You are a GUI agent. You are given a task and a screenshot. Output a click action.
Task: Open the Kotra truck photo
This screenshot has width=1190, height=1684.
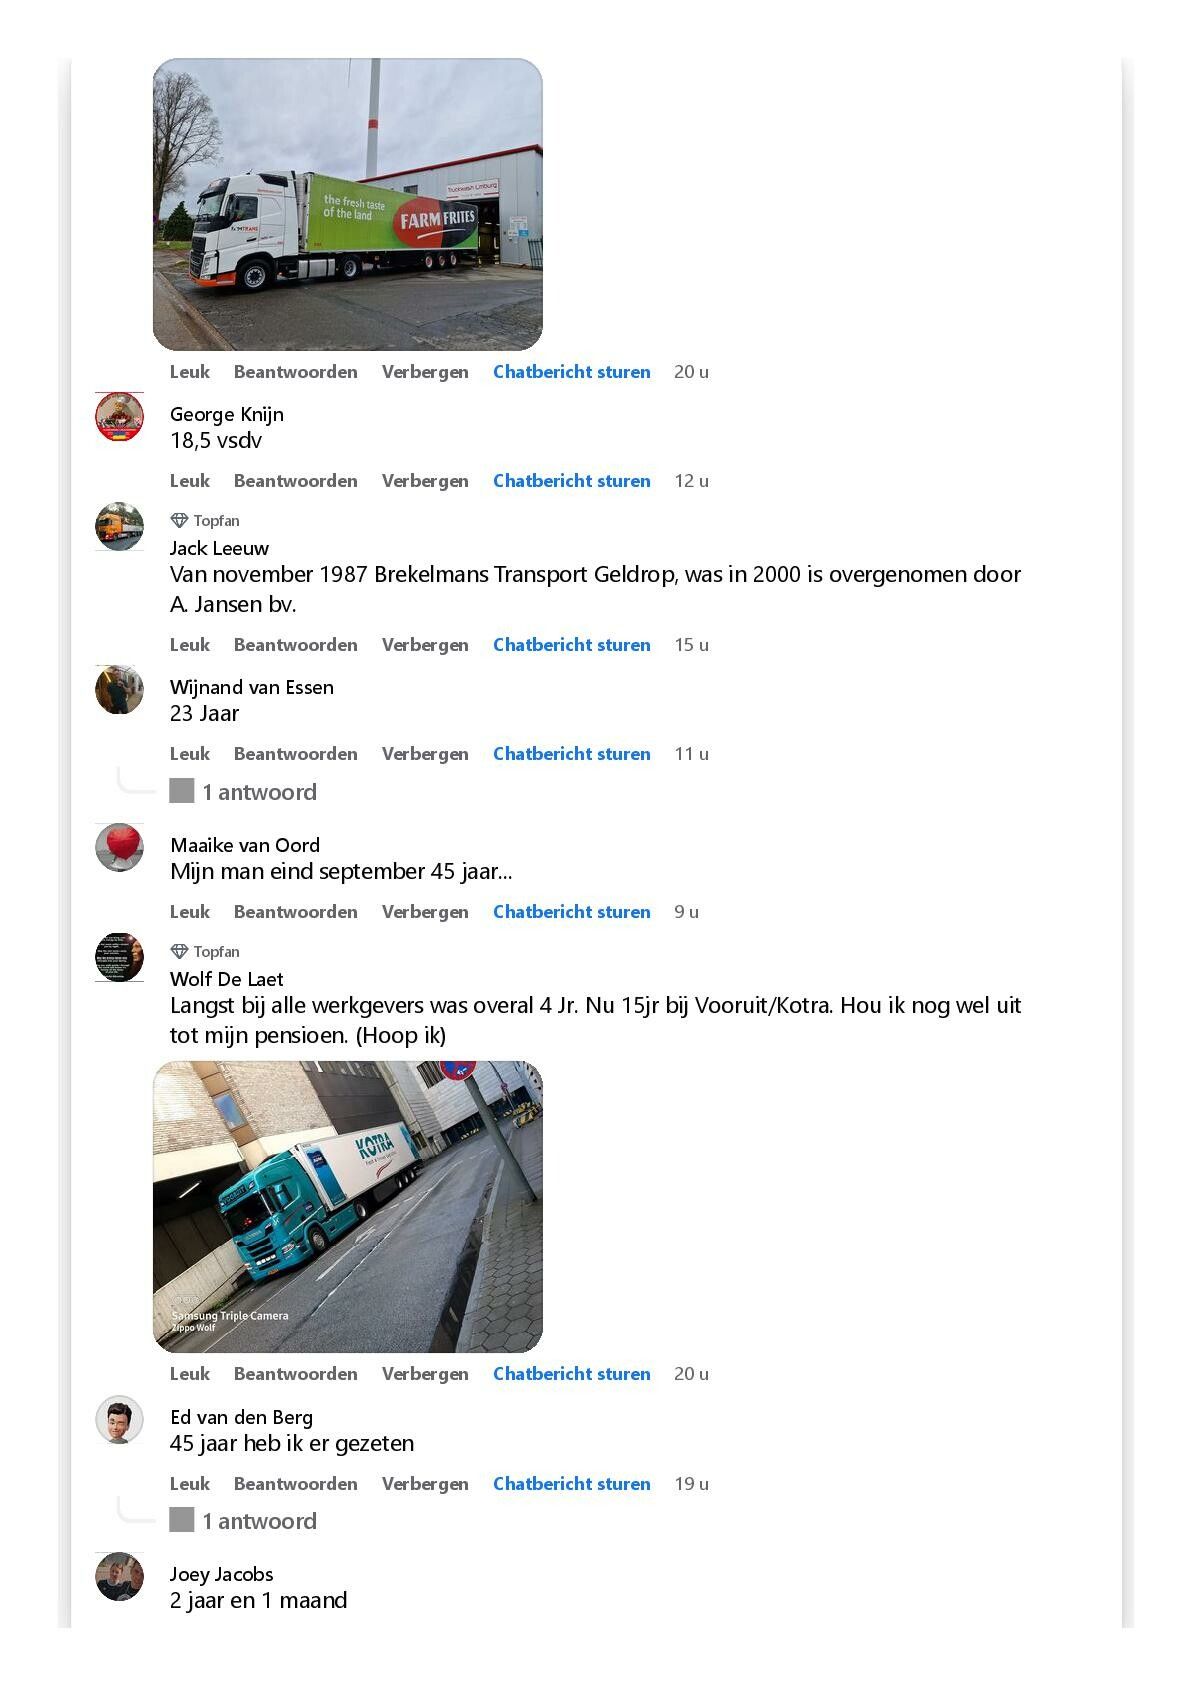(x=347, y=1207)
